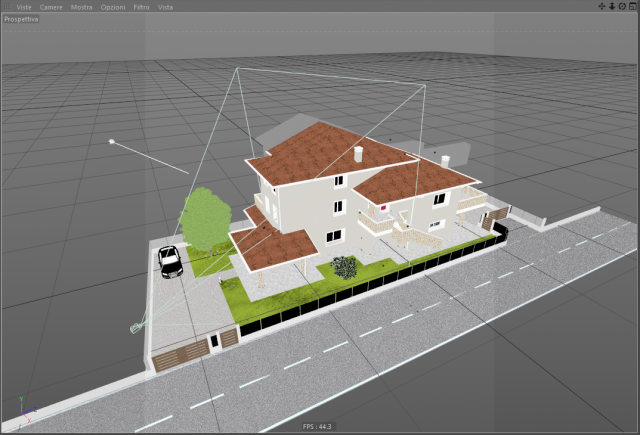Viewport: 640px width, 435px height.
Task: Select the left chimney on the roof
Action: click(x=358, y=154)
